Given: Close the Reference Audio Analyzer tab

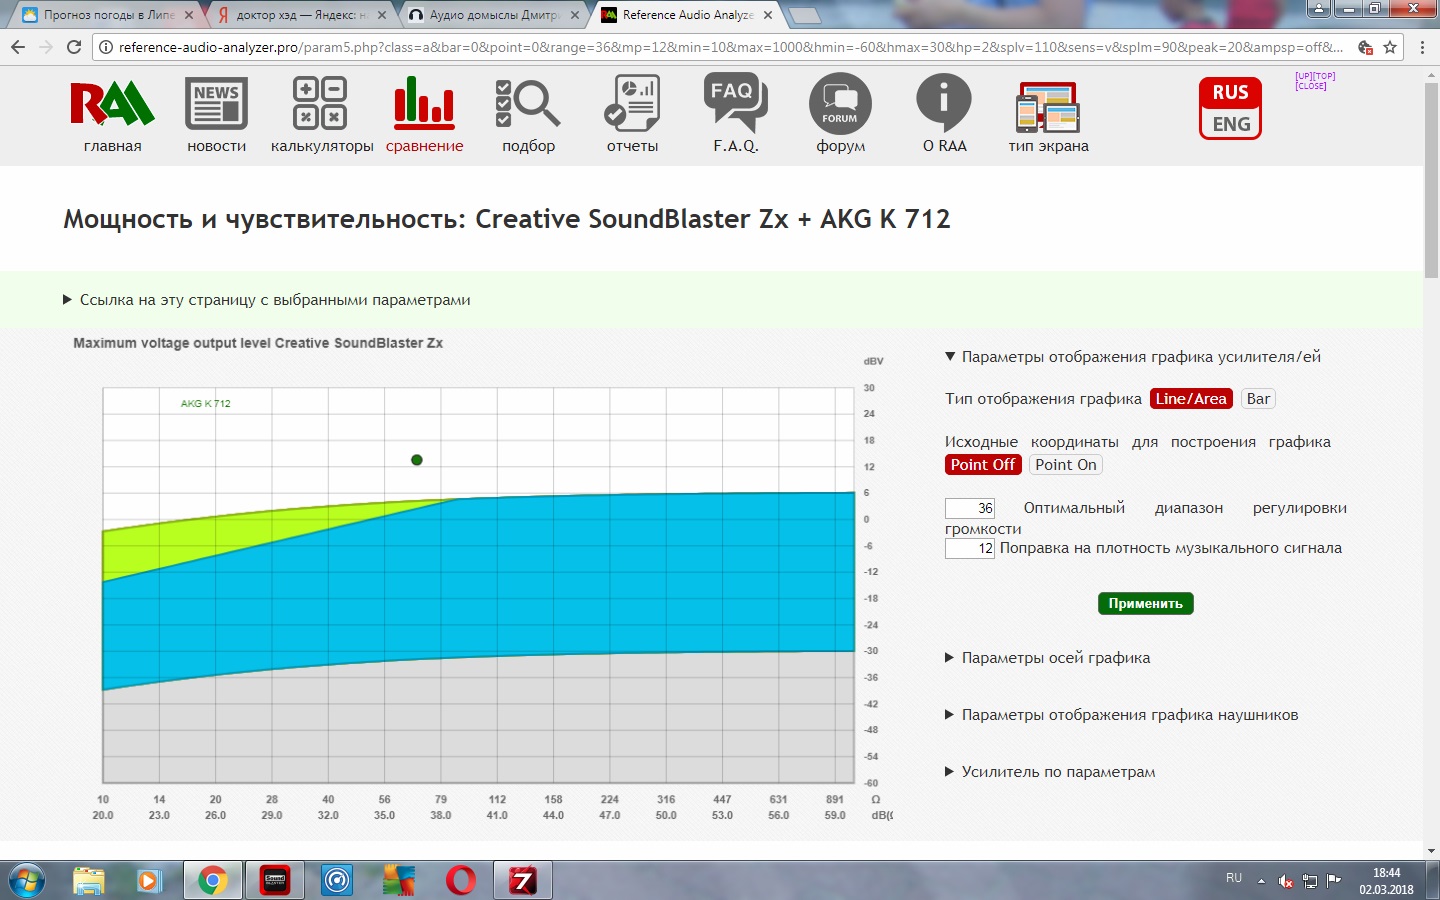Looking at the screenshot, I should pos(768,15).
